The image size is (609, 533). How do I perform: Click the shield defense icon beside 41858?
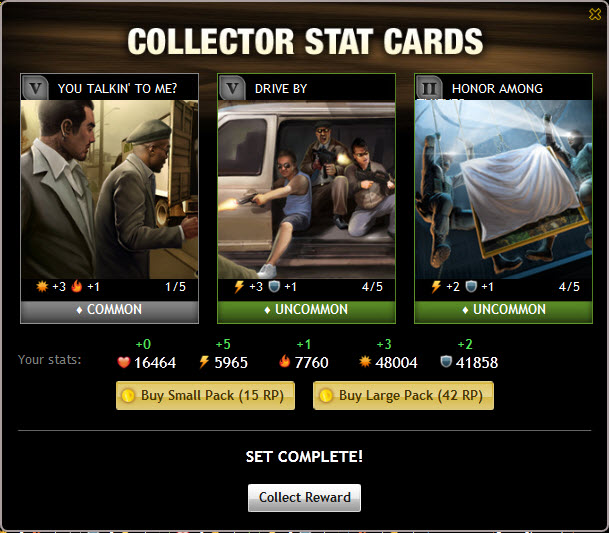tap(446, 362)
